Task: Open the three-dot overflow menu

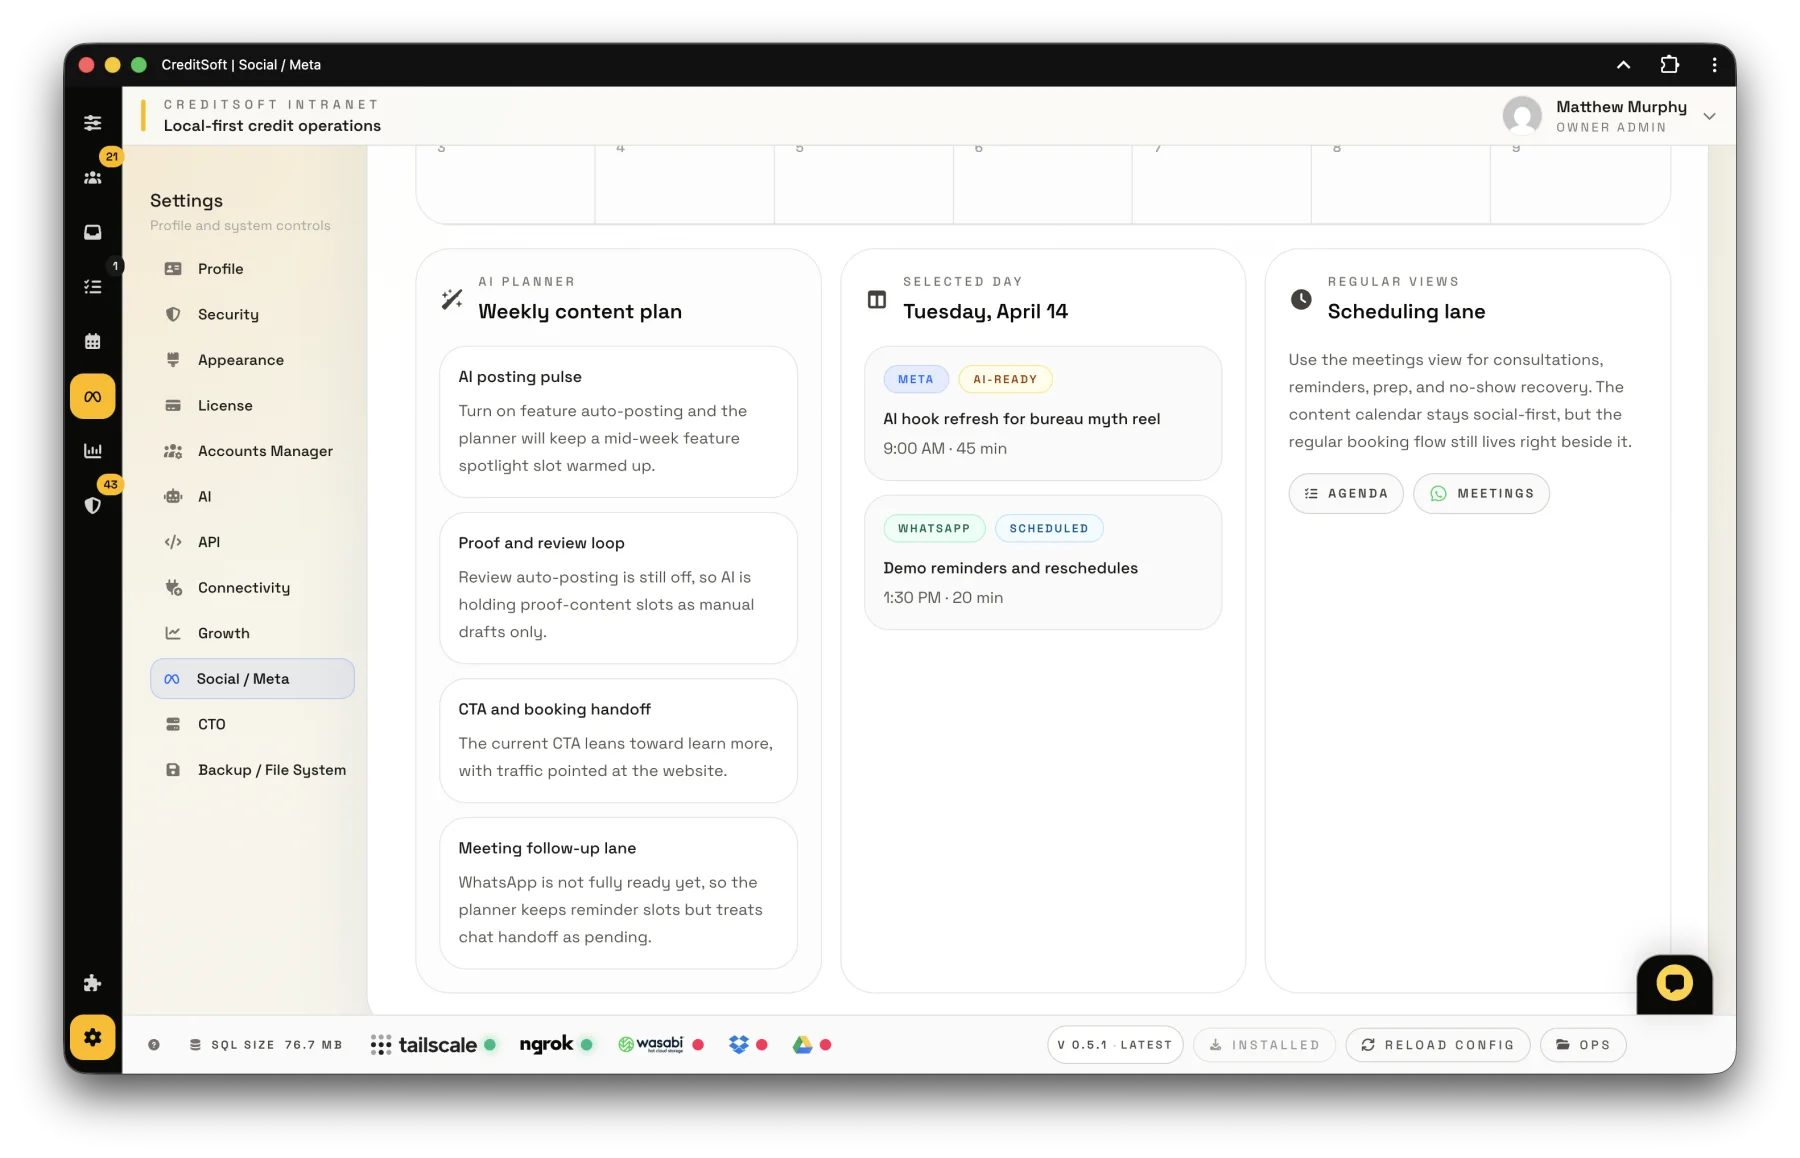Action: (1714, 65)
